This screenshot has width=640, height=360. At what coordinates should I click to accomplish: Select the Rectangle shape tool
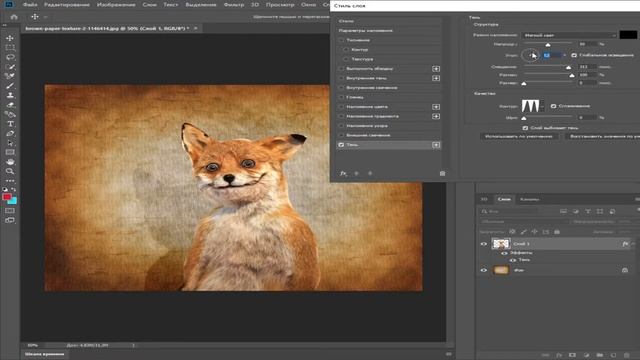(x=10, y=152)
